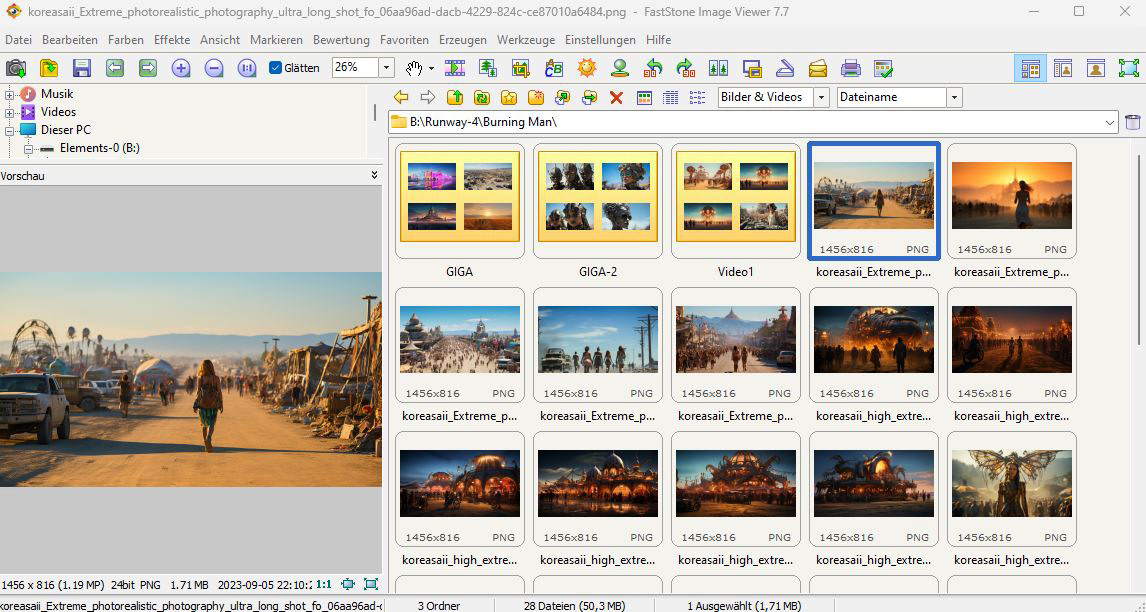This screenshot has width=1146, height=612.
Task: Open Adjust lighting sun icon
Action: 587,68
